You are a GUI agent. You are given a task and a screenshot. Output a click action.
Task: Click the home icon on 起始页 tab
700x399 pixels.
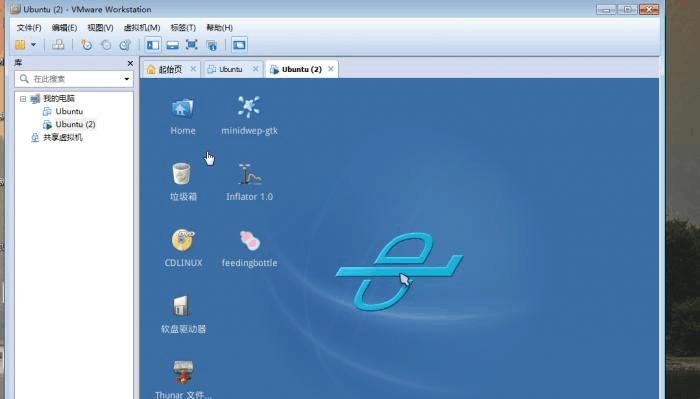click(x=151, y=69)
